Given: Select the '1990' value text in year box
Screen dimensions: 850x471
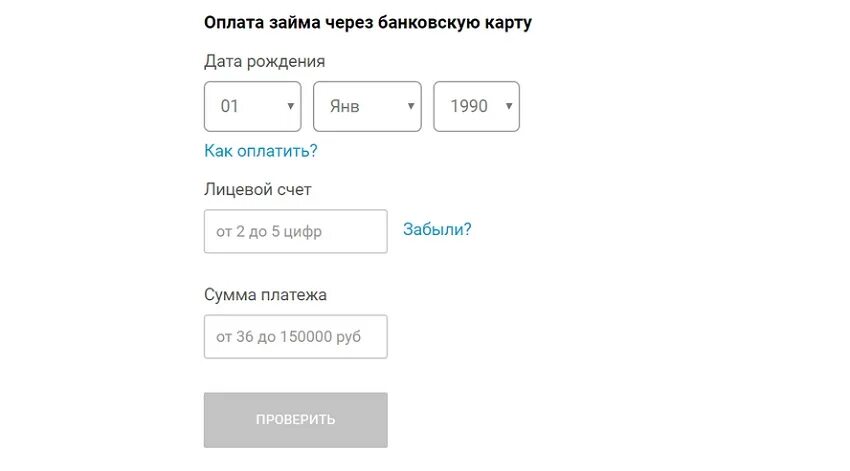Looking at the screenshot, I should click(469, 106).
